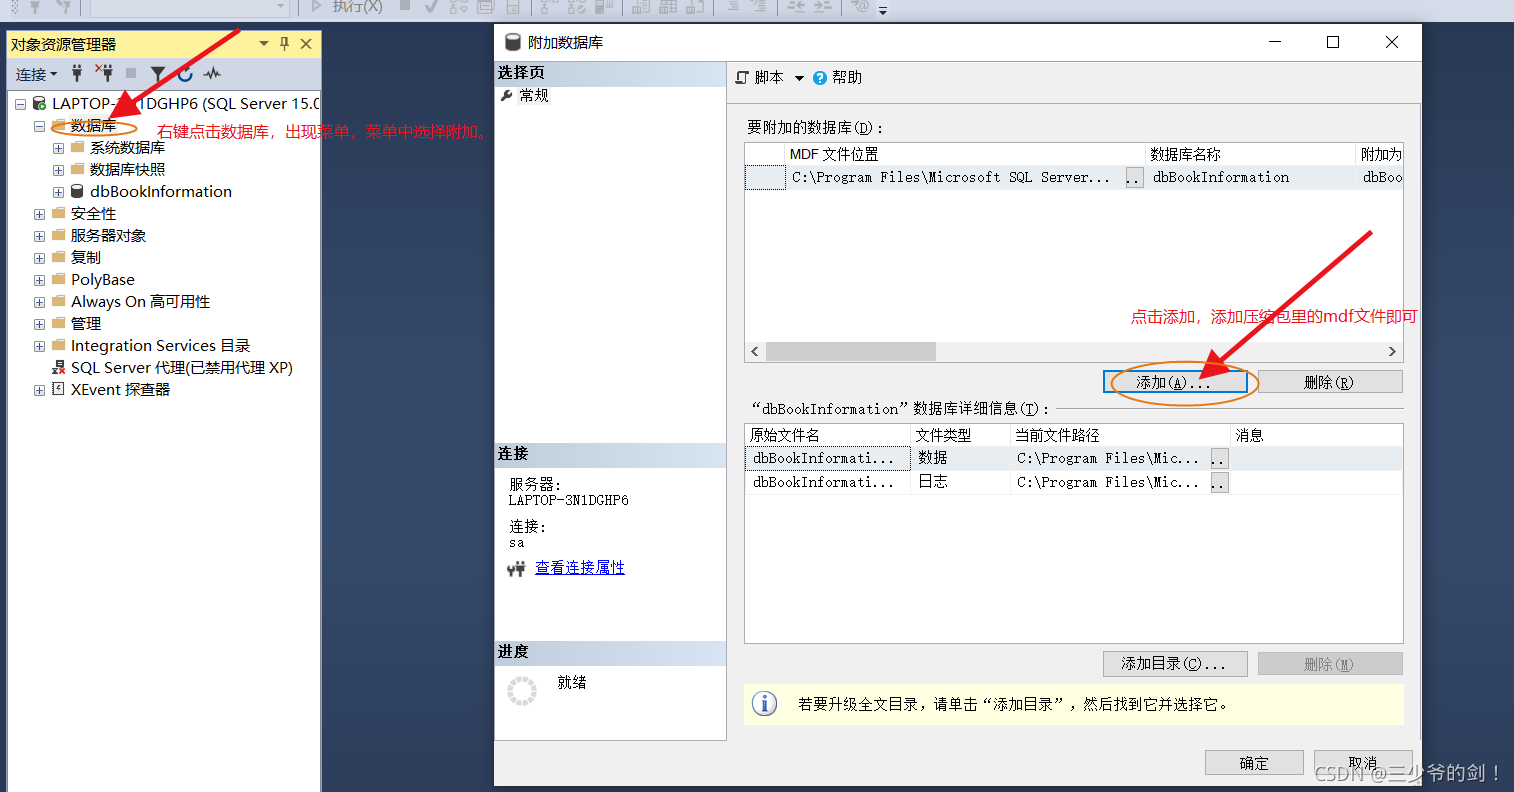Click the 消息 column header

click(x=1316, y=435)
